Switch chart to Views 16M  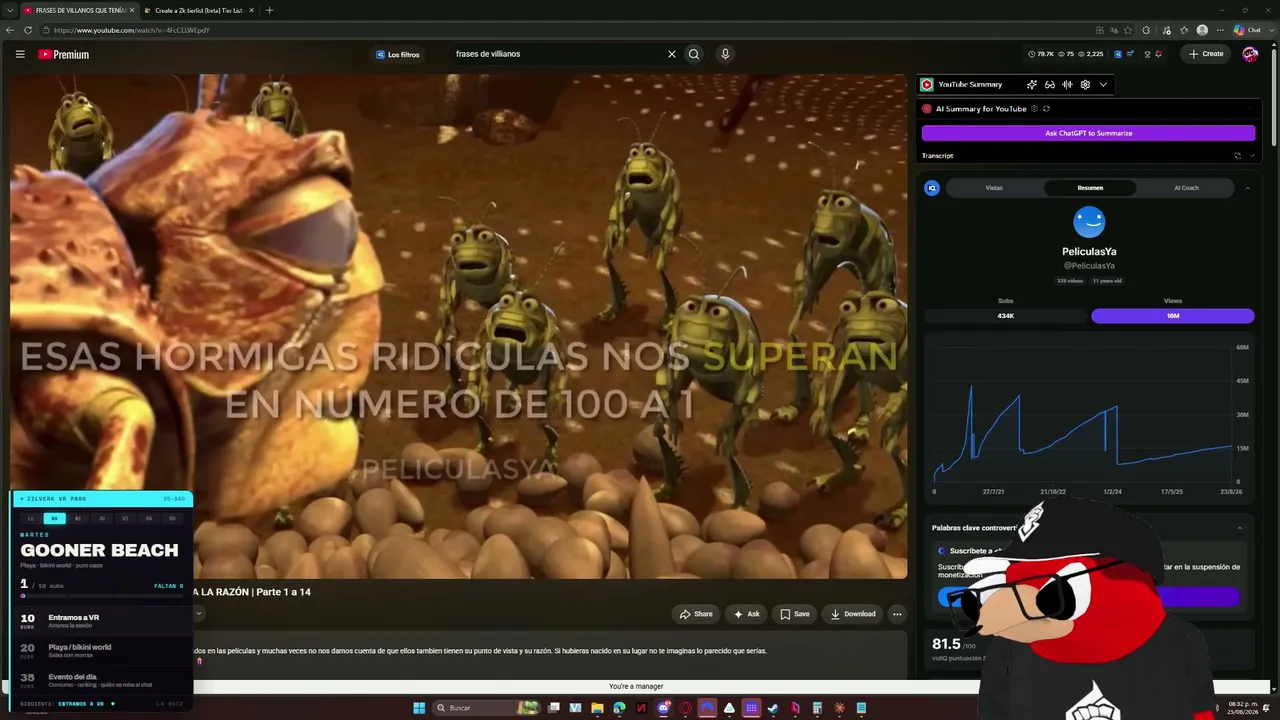coord(1173,316)
